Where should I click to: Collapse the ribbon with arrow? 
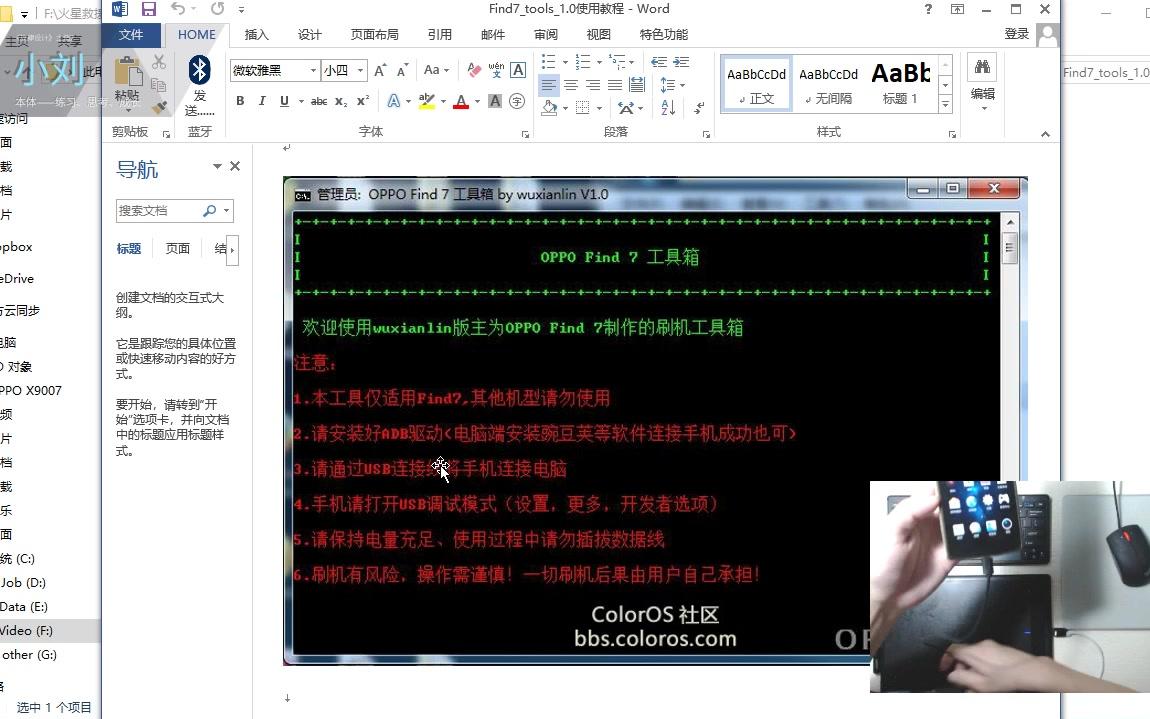pos(1045,134)
